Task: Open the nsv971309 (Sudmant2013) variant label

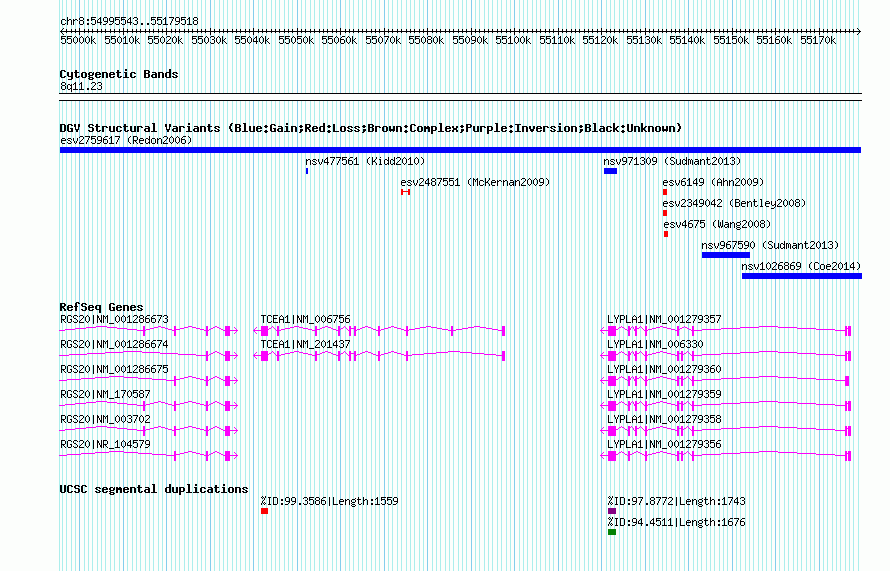Action: (672, 161)
